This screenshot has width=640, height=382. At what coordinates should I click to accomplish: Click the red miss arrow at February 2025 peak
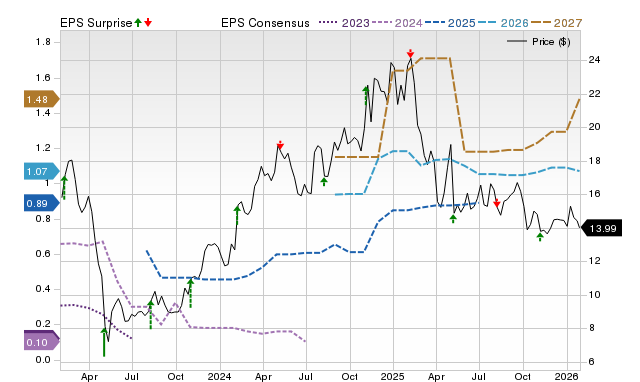tap(410, 53)
